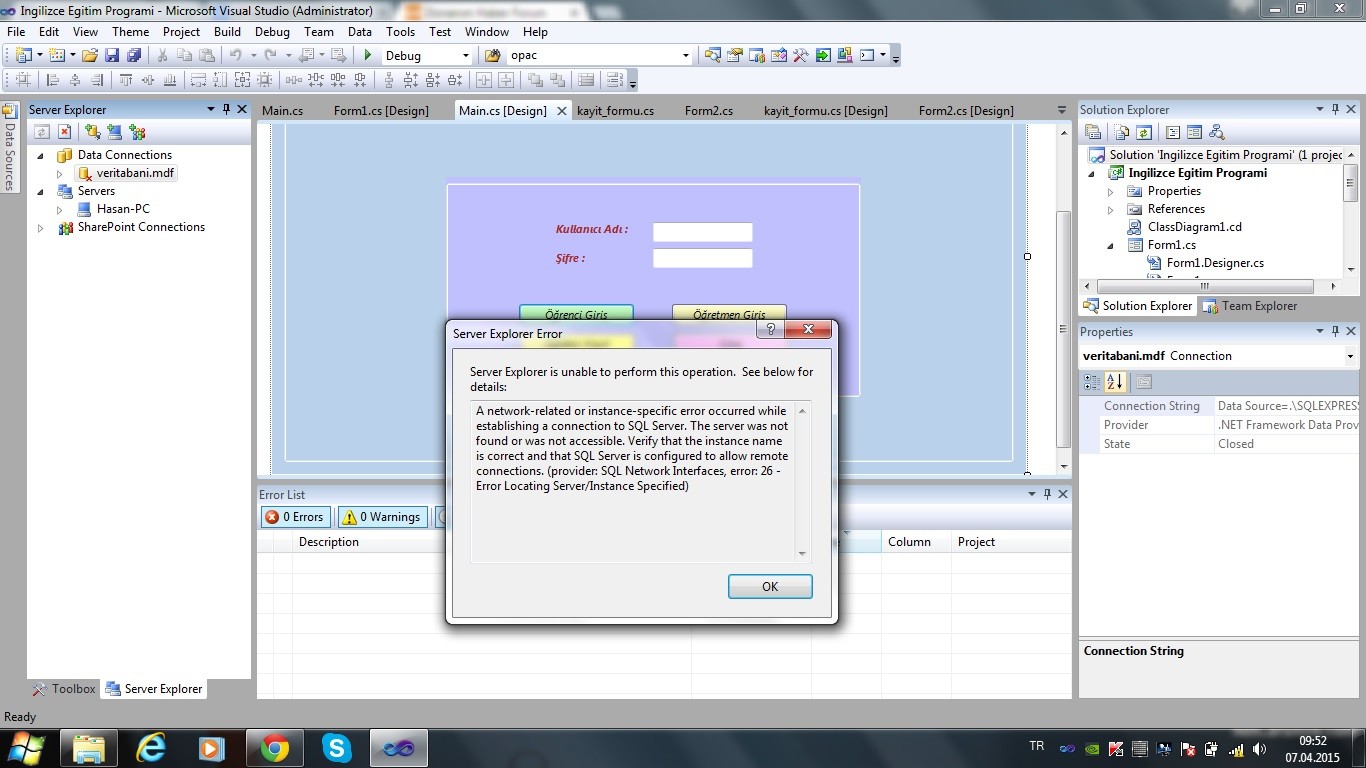
Task: Click Categorized icon in Properties panel
Action: (1092, 382)
